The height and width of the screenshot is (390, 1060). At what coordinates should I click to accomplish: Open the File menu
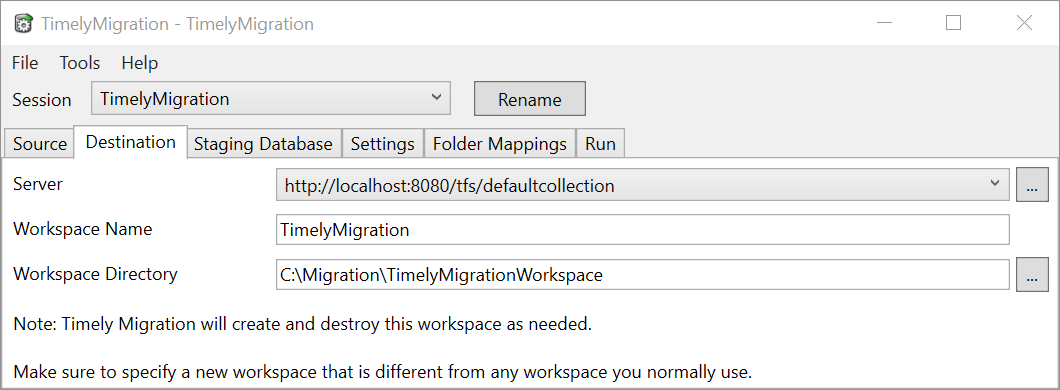[25, 63]
